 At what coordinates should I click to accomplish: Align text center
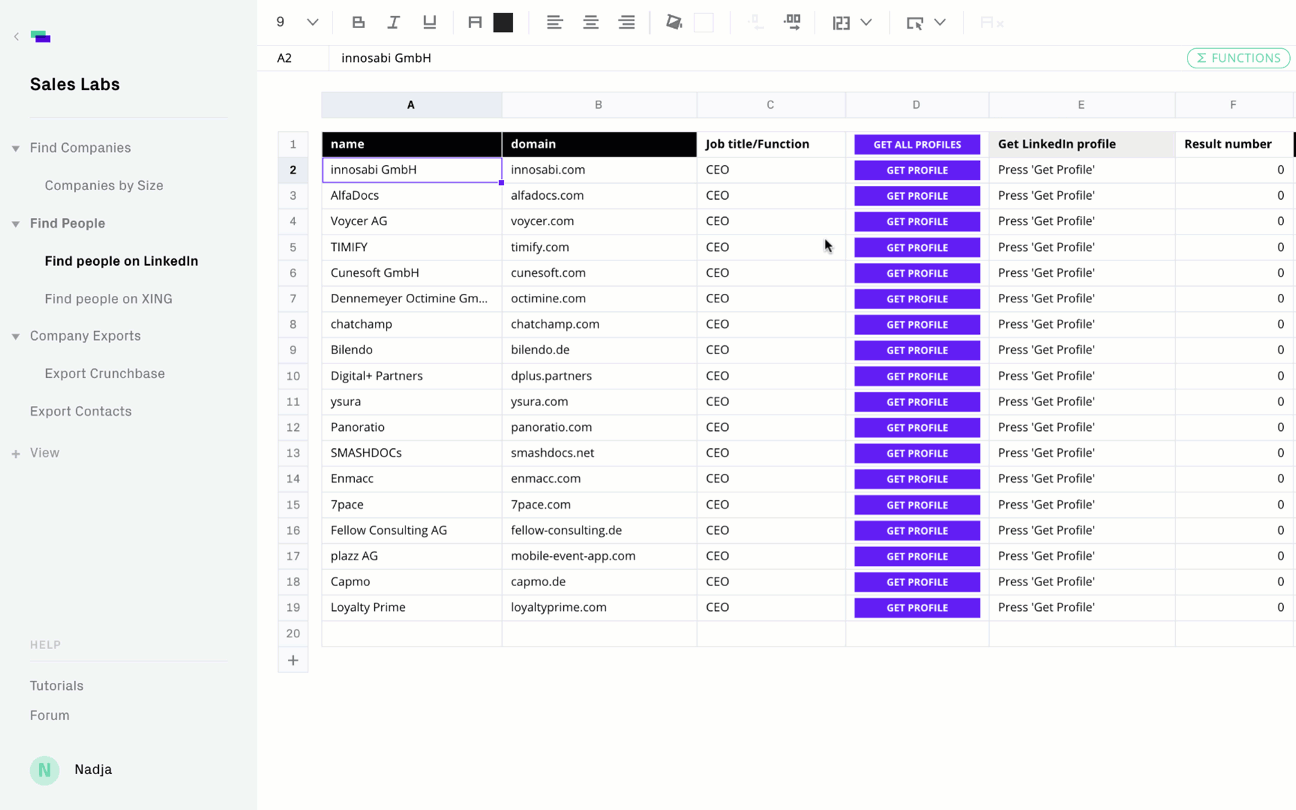tap(591, 22)
